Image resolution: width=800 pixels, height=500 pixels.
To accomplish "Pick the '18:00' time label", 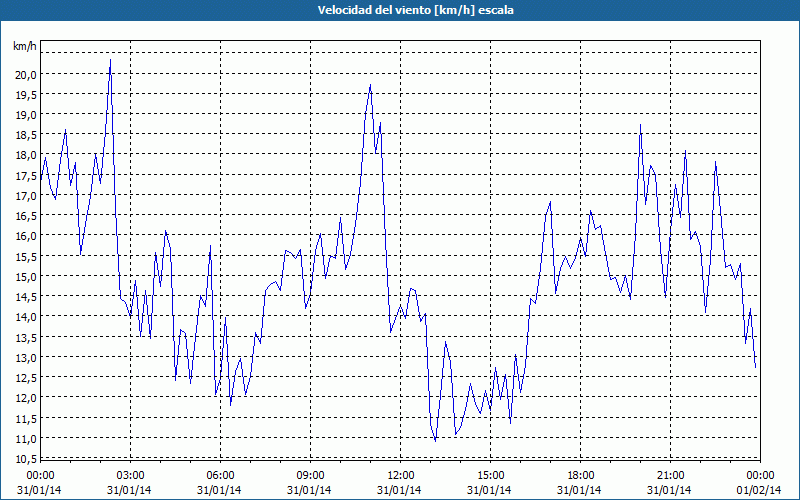I will (x=580, y=476).
